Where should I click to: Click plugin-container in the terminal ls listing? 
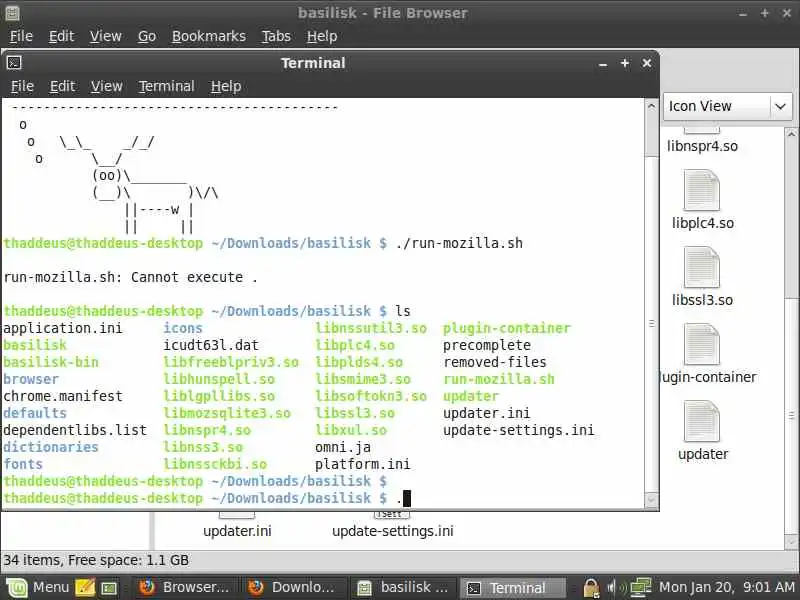pos(507,328)
